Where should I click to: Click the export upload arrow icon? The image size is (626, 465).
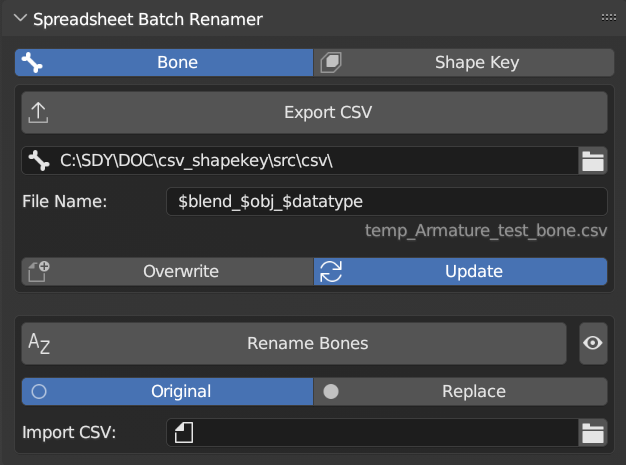click(x=38, y=112)
